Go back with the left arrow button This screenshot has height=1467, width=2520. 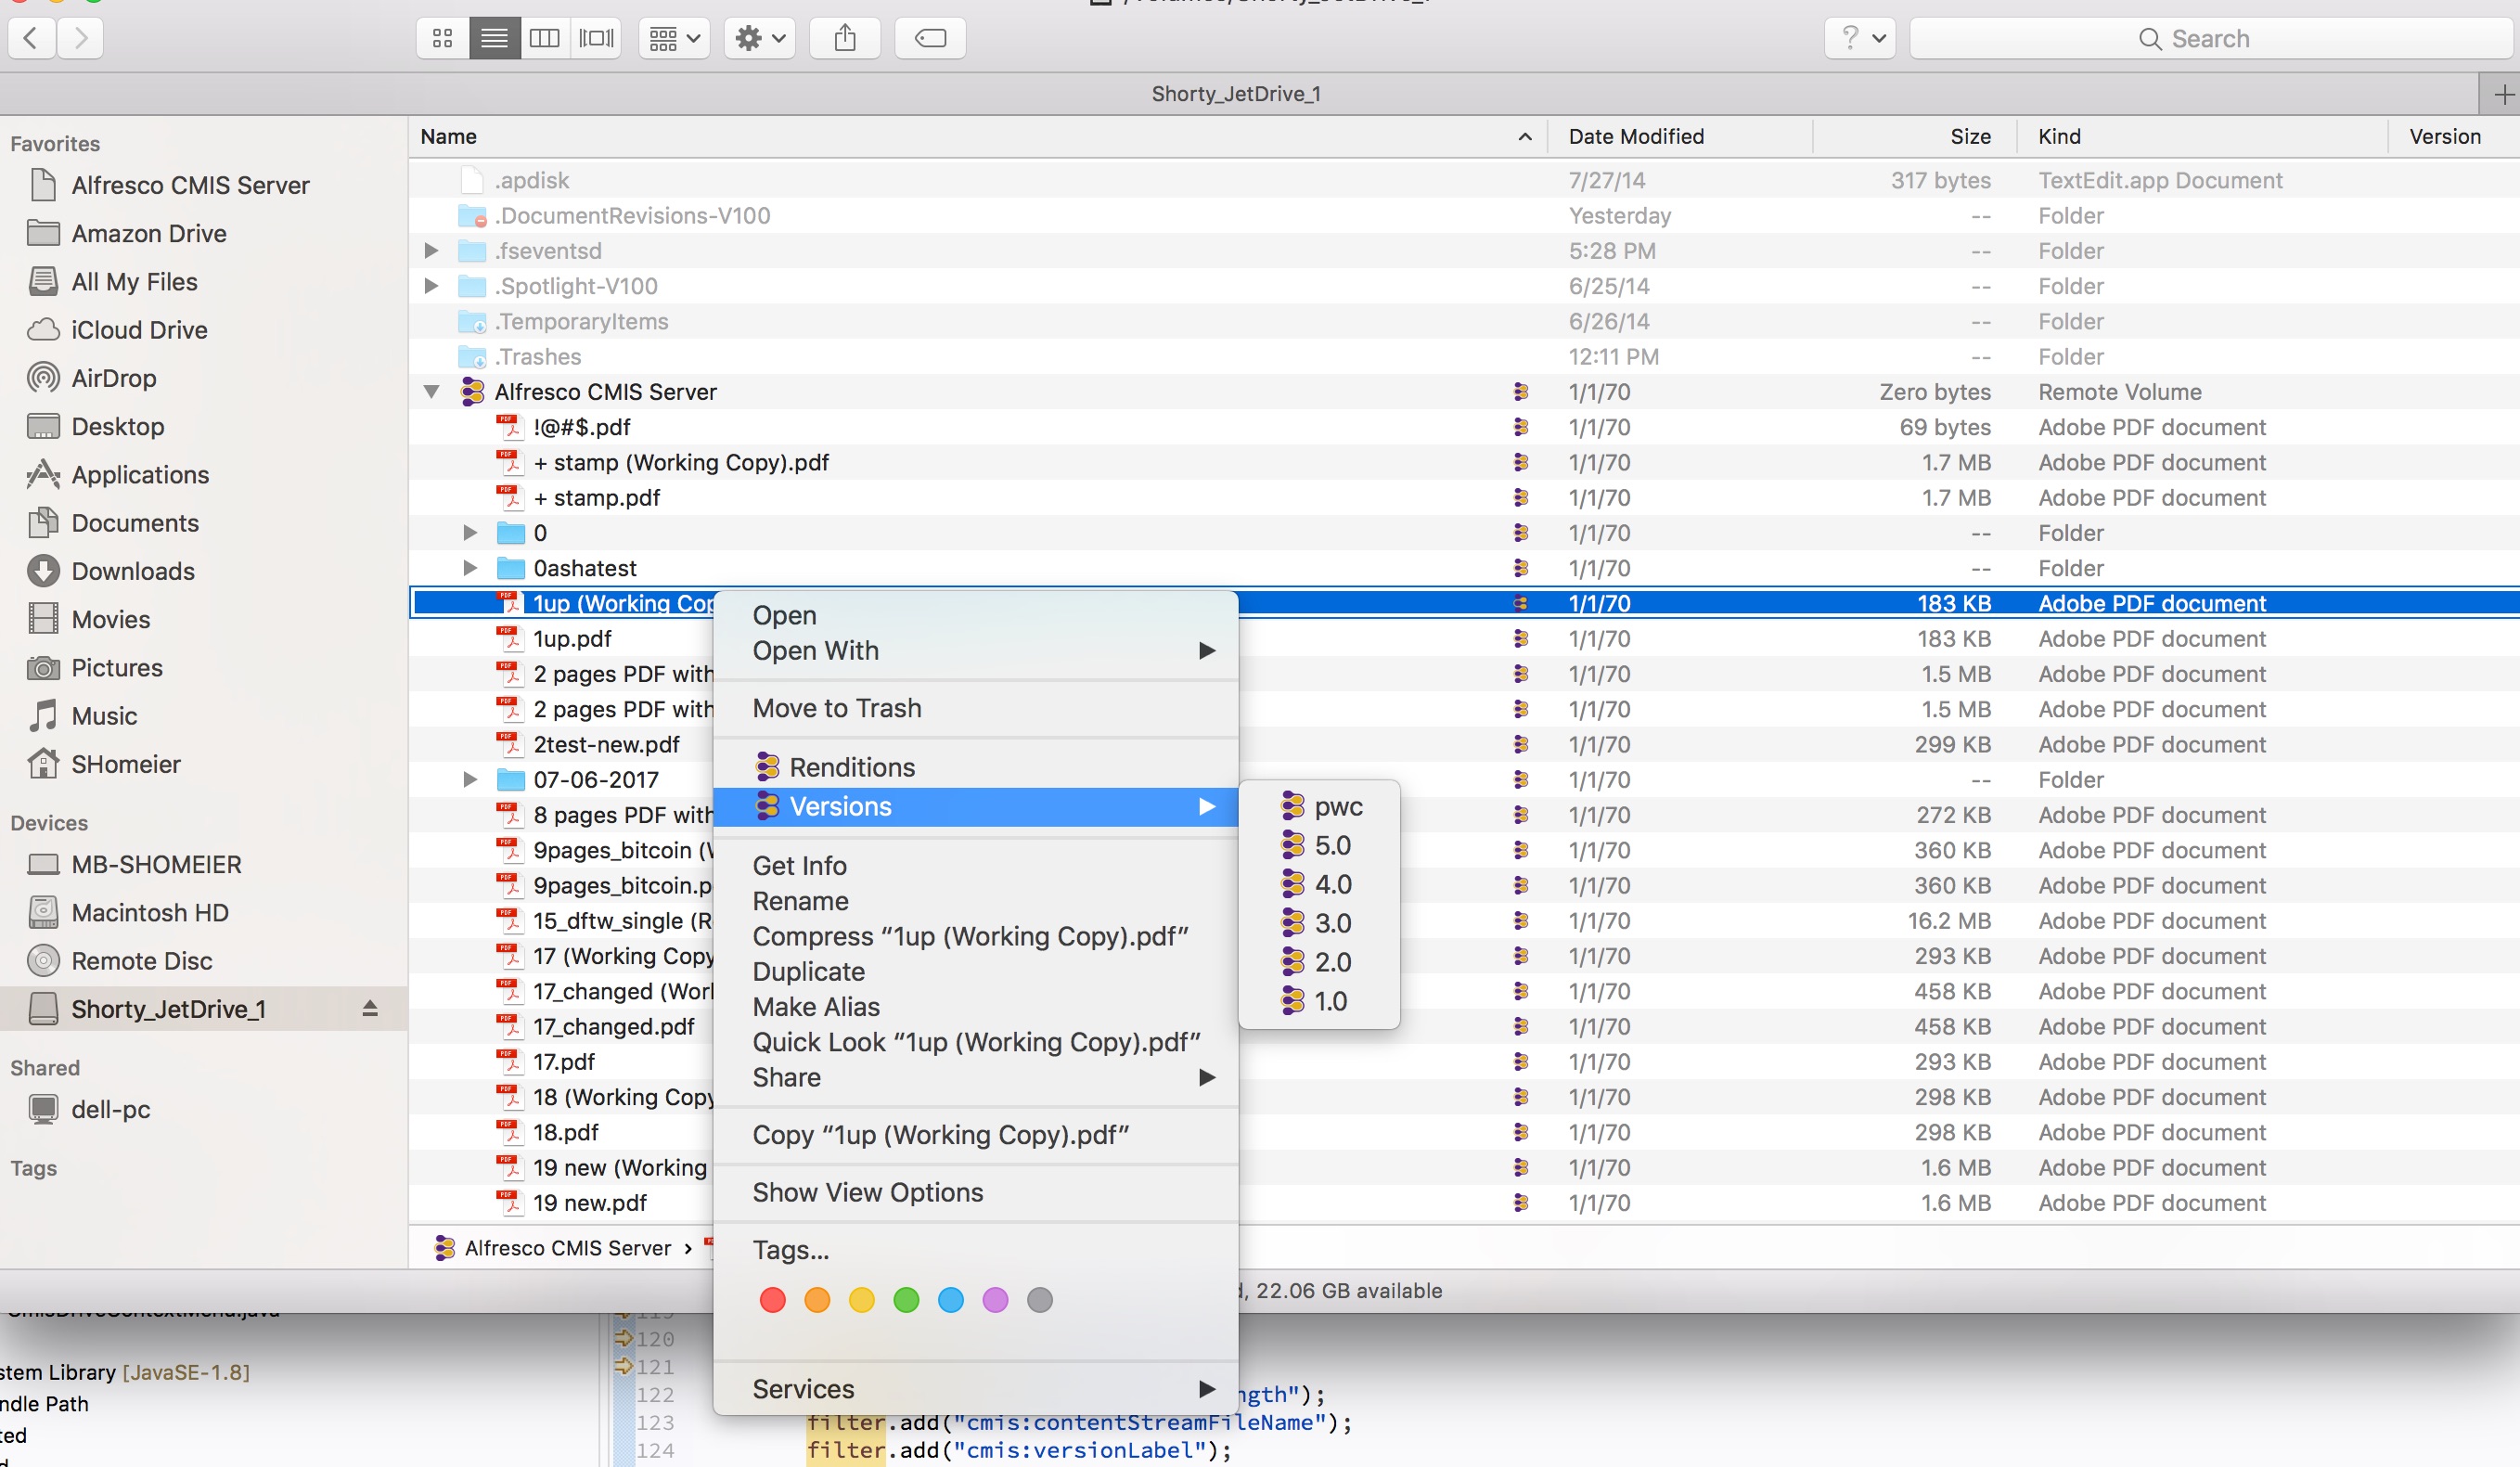click(32, 38)
